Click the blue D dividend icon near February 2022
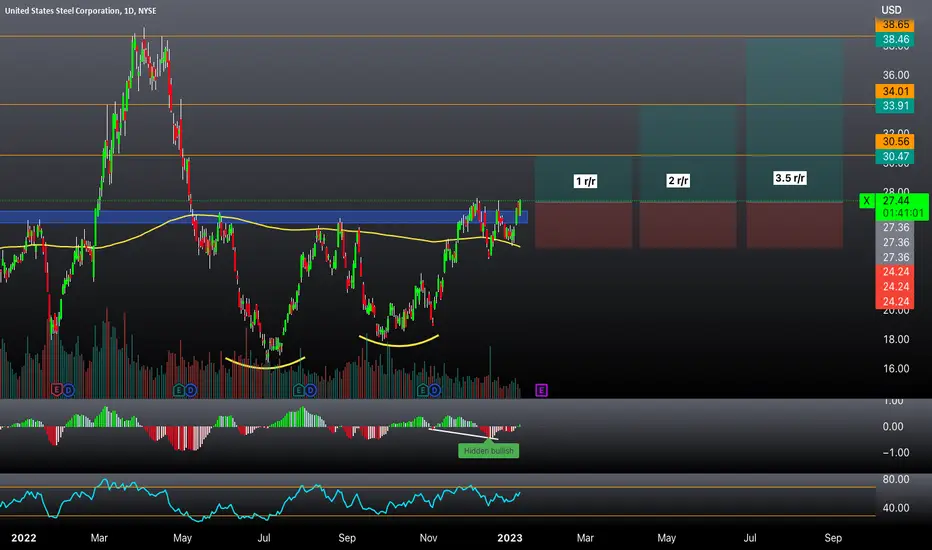The height and width of the screenshot is (550, 932). (x=69, y=390)
